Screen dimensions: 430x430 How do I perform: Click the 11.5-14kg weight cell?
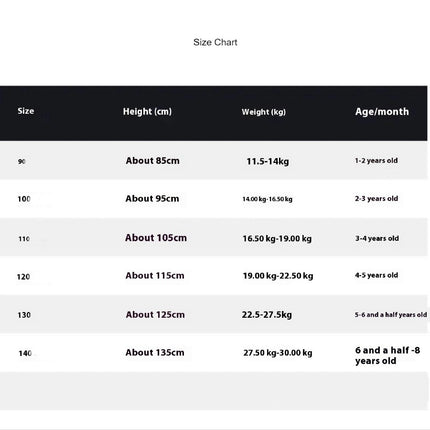(x=268, y=161)
